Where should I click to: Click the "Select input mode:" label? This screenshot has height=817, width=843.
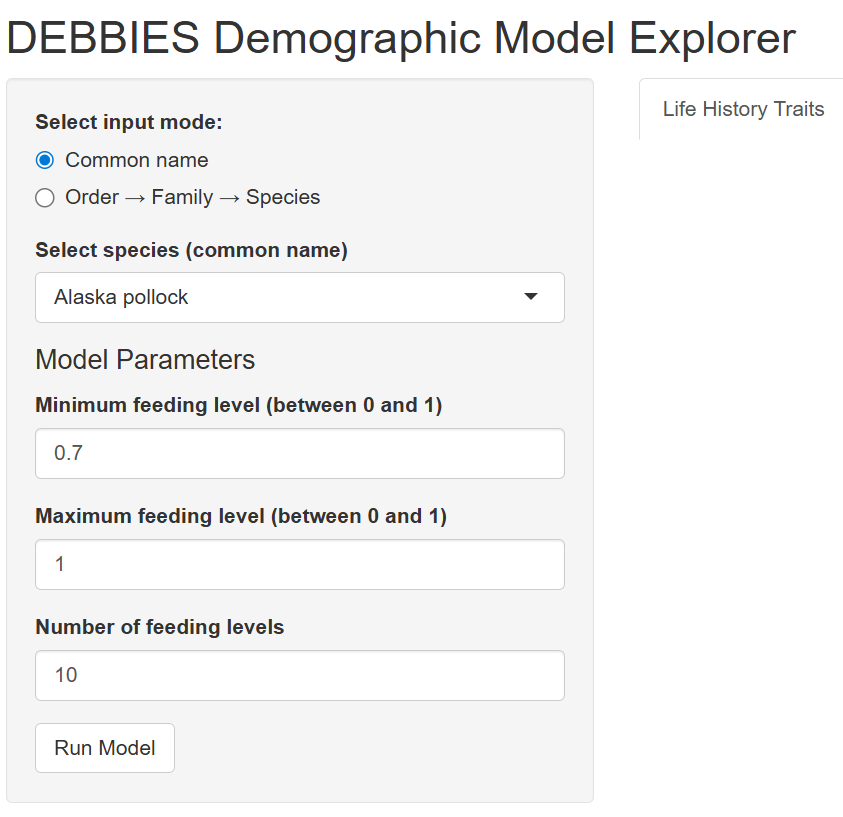pos(128,122)
